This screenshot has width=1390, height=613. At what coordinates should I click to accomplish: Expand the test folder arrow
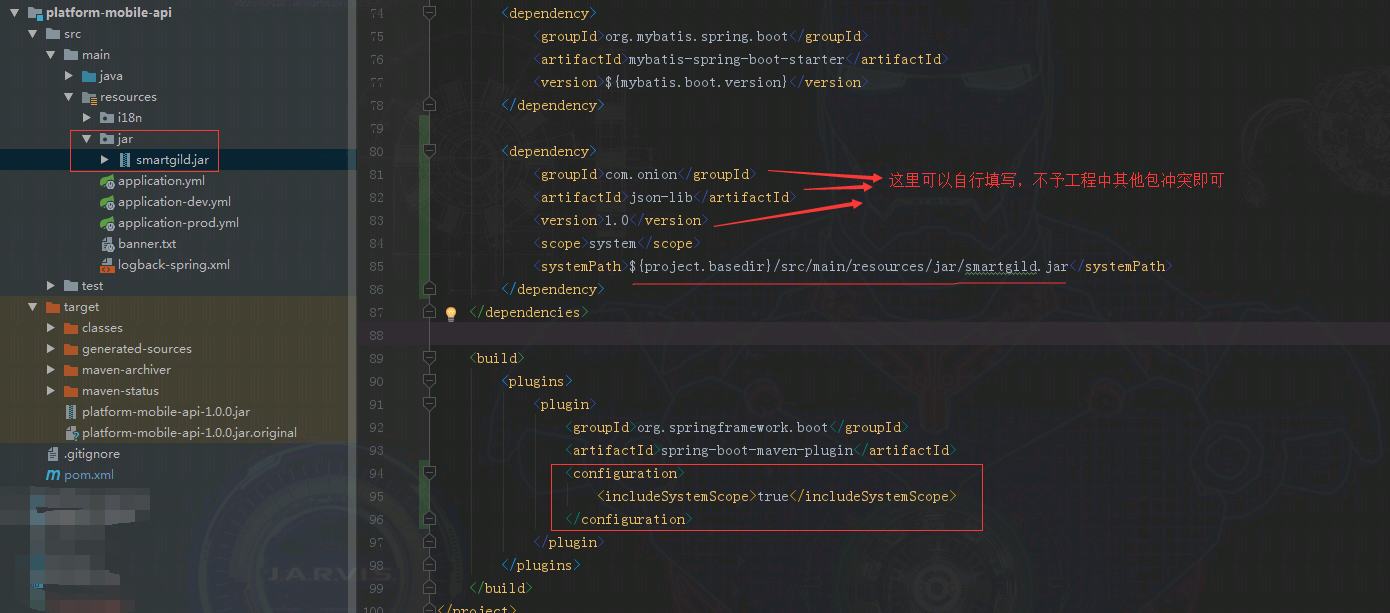[x=51, y=286]
